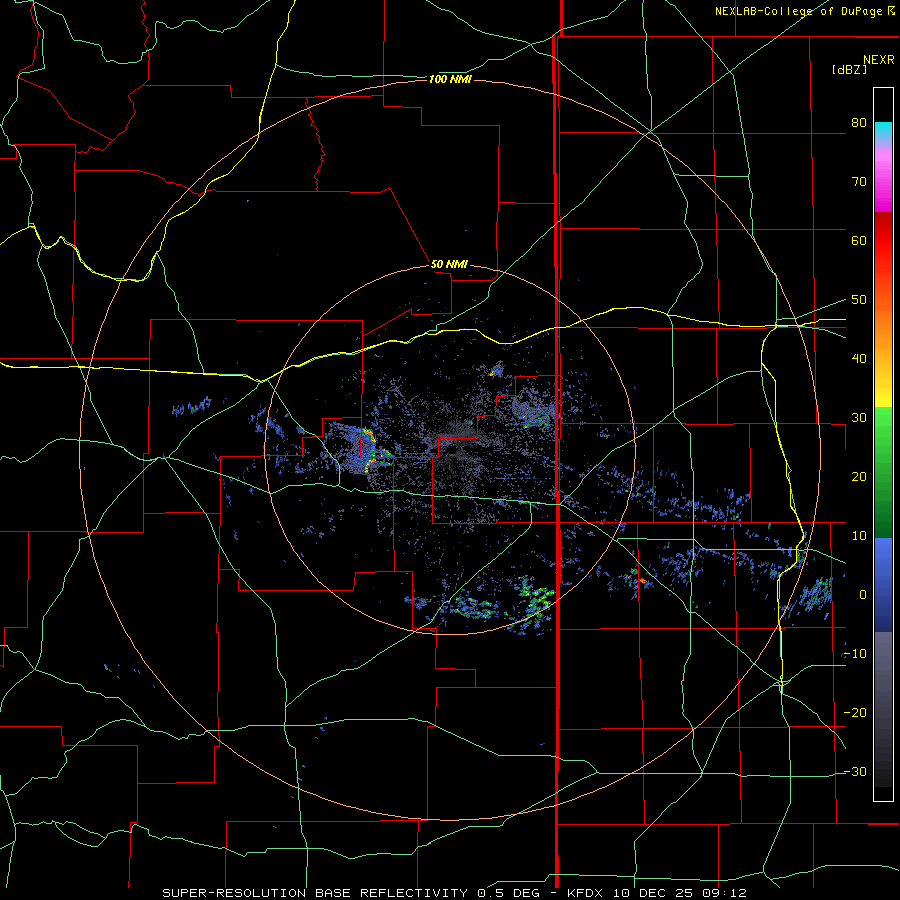Click the [dBZ] unit label
Viewport: 900px width, 900px height.
coord(849,69)
